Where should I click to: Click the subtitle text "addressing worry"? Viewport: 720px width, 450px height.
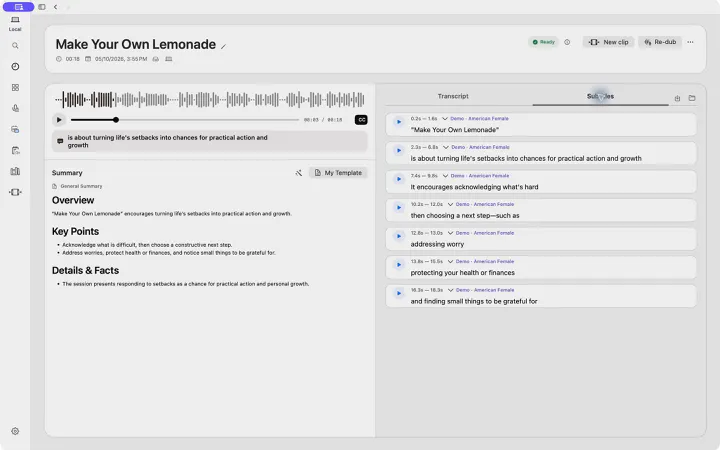point(437,244)
